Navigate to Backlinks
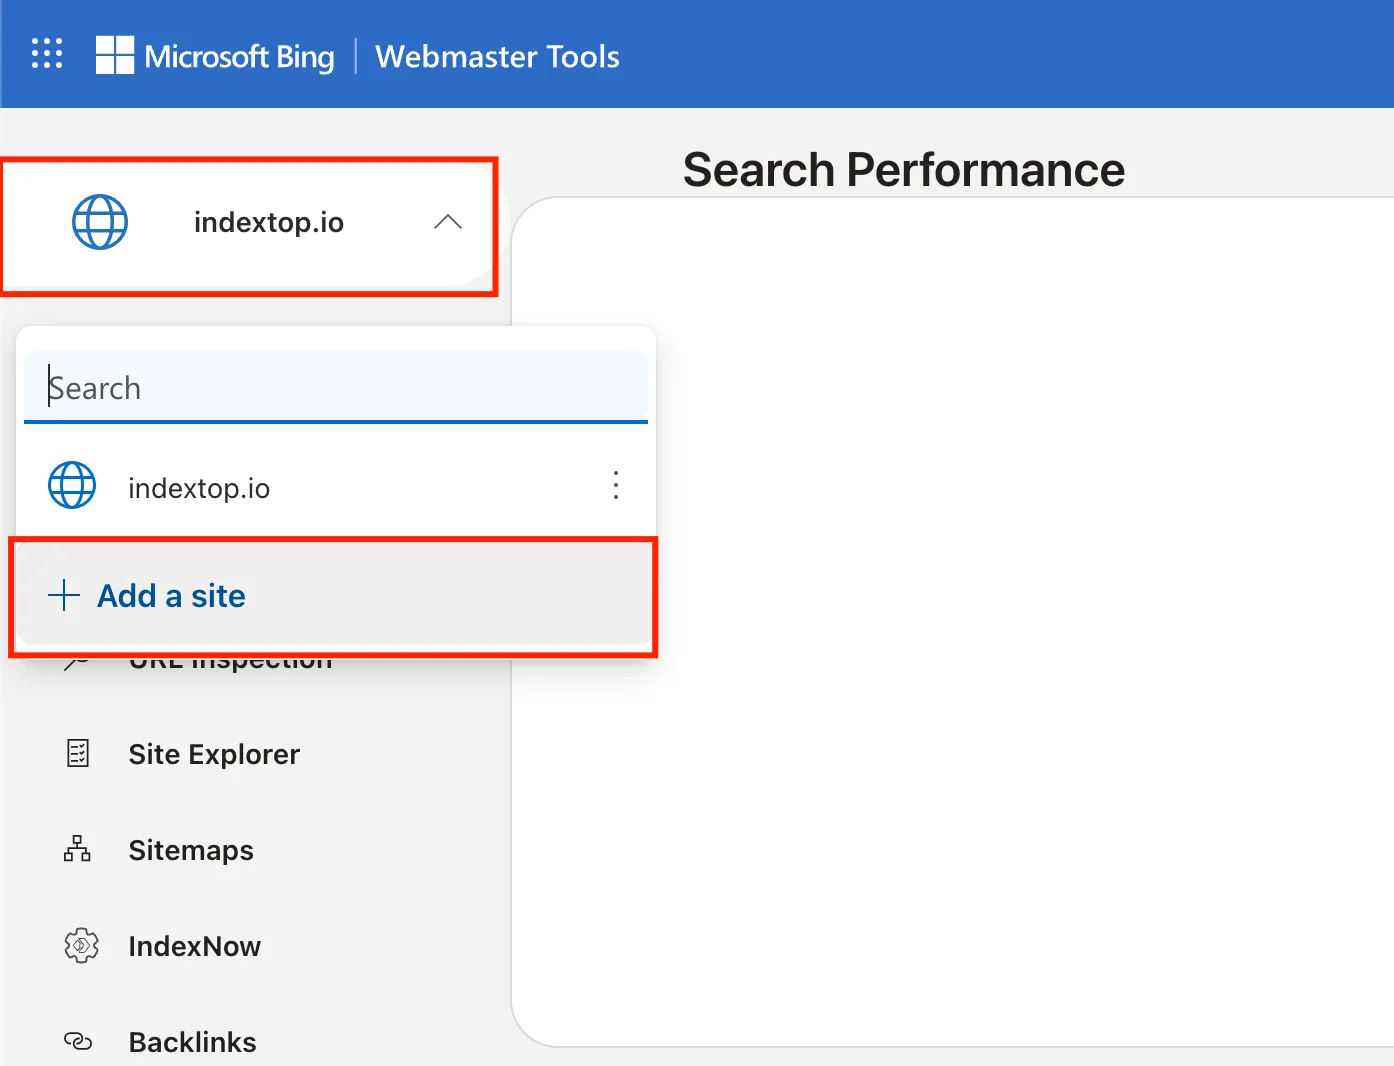 tap(193, 1042)
